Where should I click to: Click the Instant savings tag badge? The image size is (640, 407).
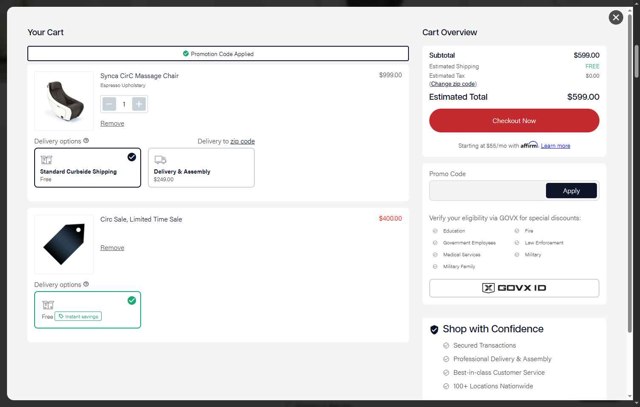point(78,316)
